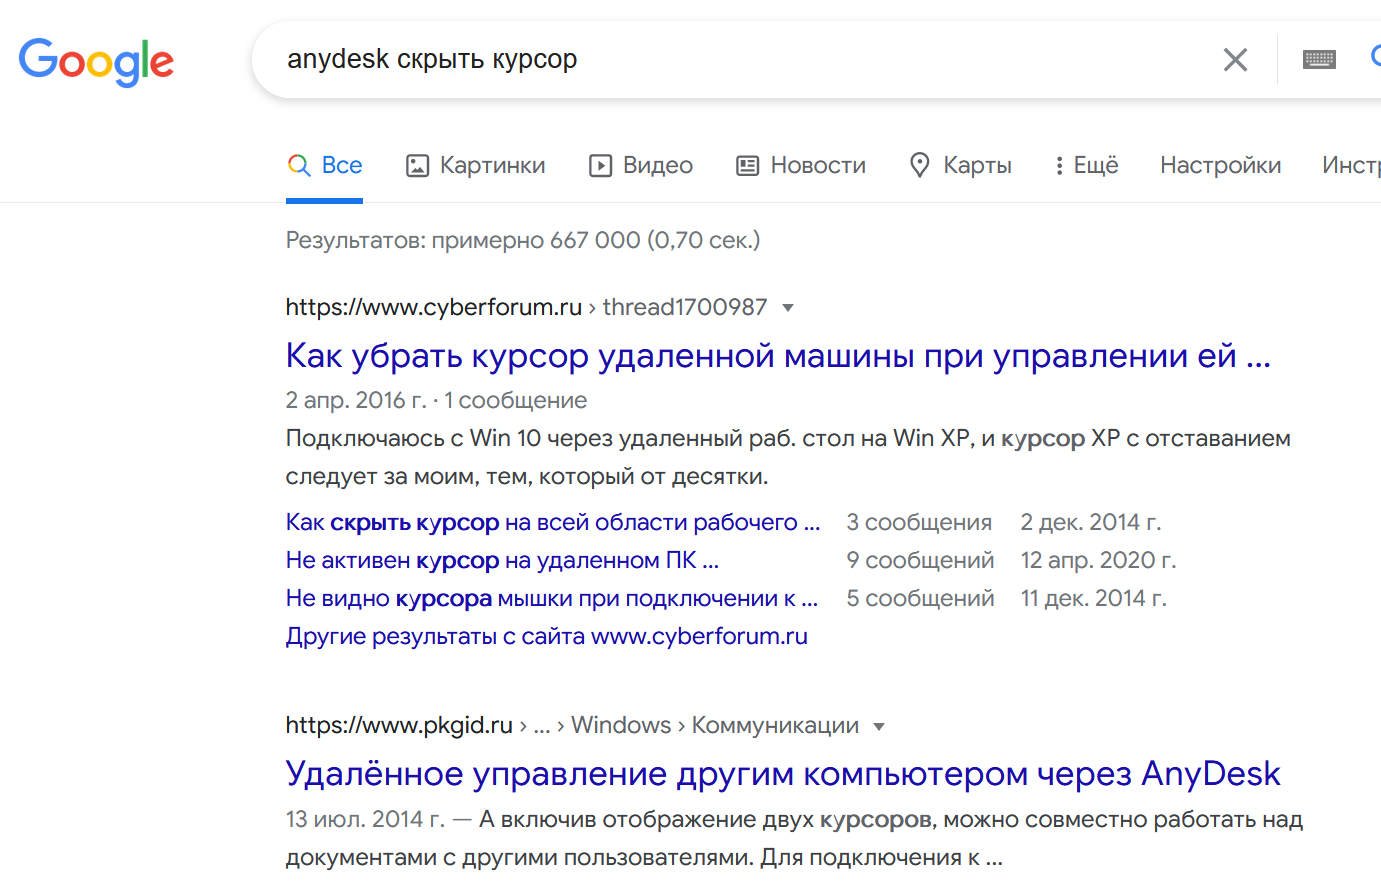Click the text 9 сообщений

[920, 560]
